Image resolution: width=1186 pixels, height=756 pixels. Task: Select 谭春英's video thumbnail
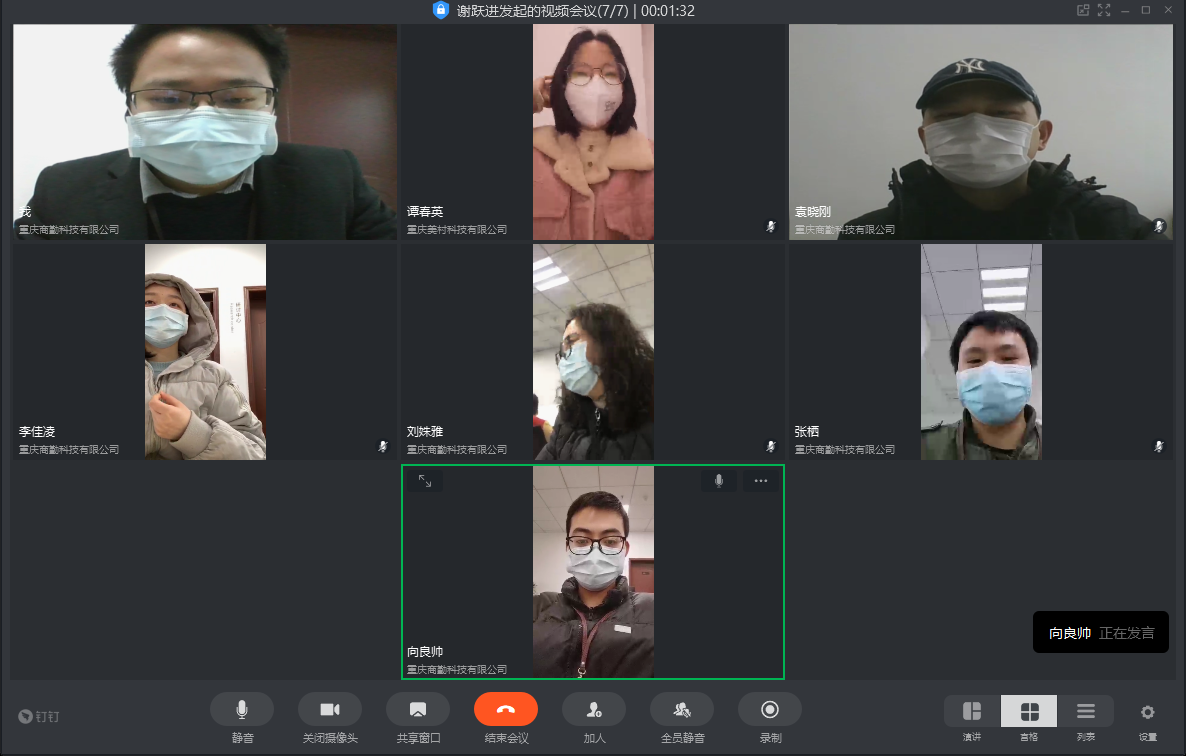coord(593,132)
